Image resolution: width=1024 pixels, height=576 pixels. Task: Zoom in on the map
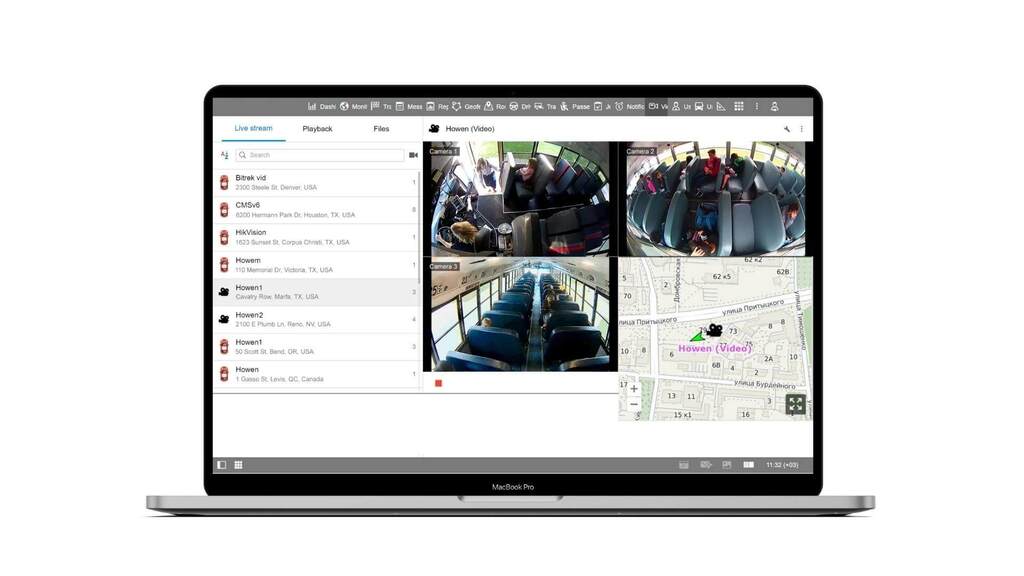pos(634,389)
